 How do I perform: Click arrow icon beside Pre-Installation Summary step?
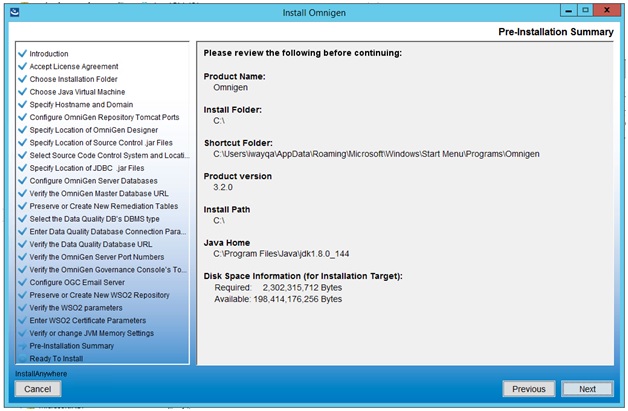click(x=22, y=346)
